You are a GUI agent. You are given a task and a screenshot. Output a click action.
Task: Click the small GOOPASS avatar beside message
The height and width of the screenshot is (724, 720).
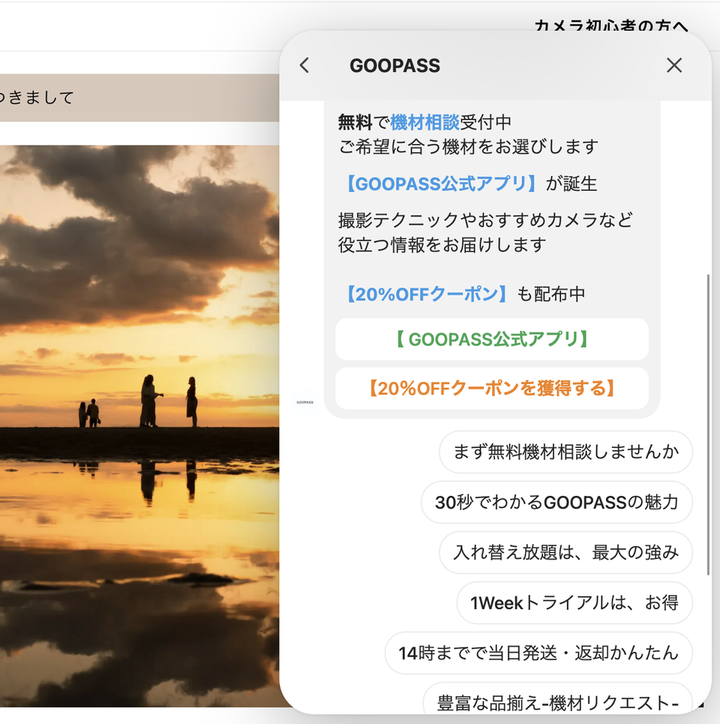pyautogui.click(x=305, y=403)
